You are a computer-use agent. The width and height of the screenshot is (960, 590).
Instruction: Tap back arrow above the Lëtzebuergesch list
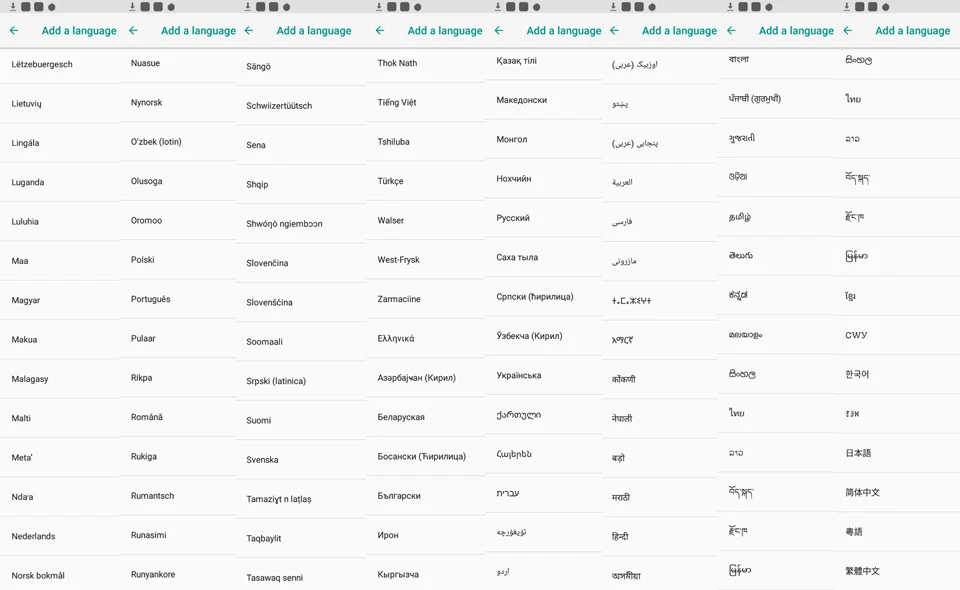[14, 31]
